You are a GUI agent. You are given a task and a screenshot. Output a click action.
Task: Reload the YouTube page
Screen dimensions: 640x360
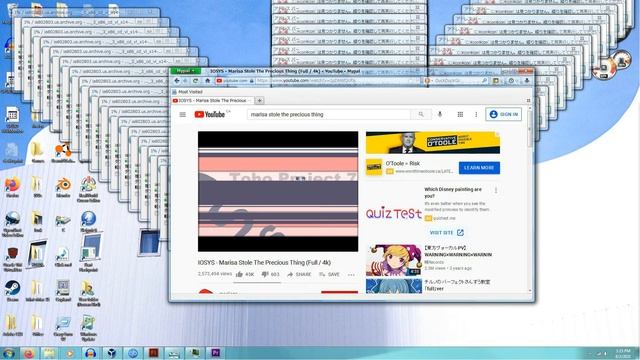click(196, 81)
